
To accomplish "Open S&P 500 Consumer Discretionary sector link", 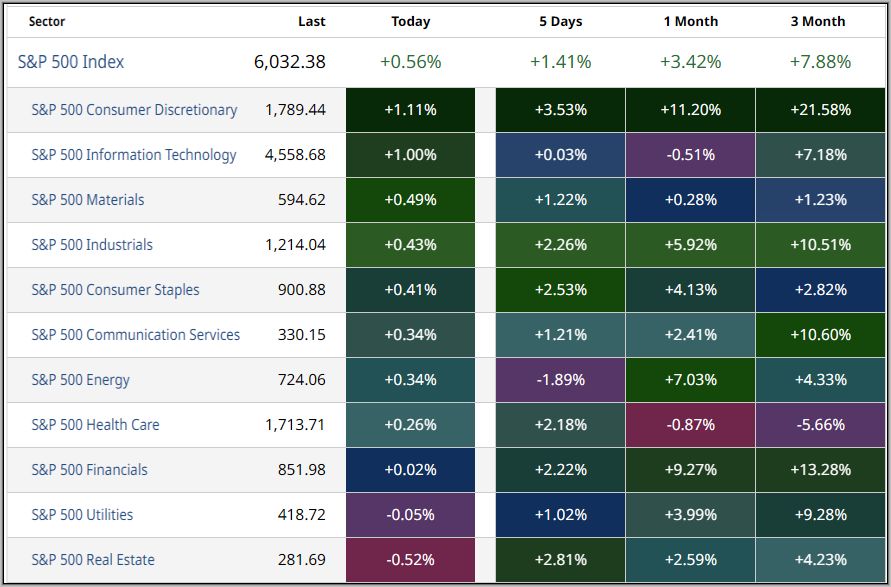I will click(x=134, y=110).
